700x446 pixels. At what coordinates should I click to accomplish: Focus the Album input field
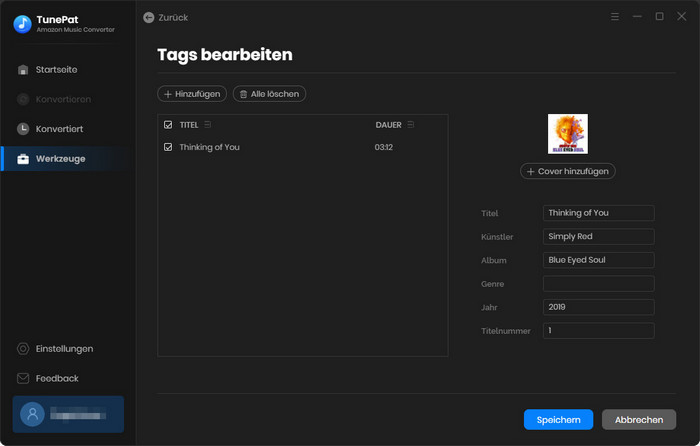599,260
